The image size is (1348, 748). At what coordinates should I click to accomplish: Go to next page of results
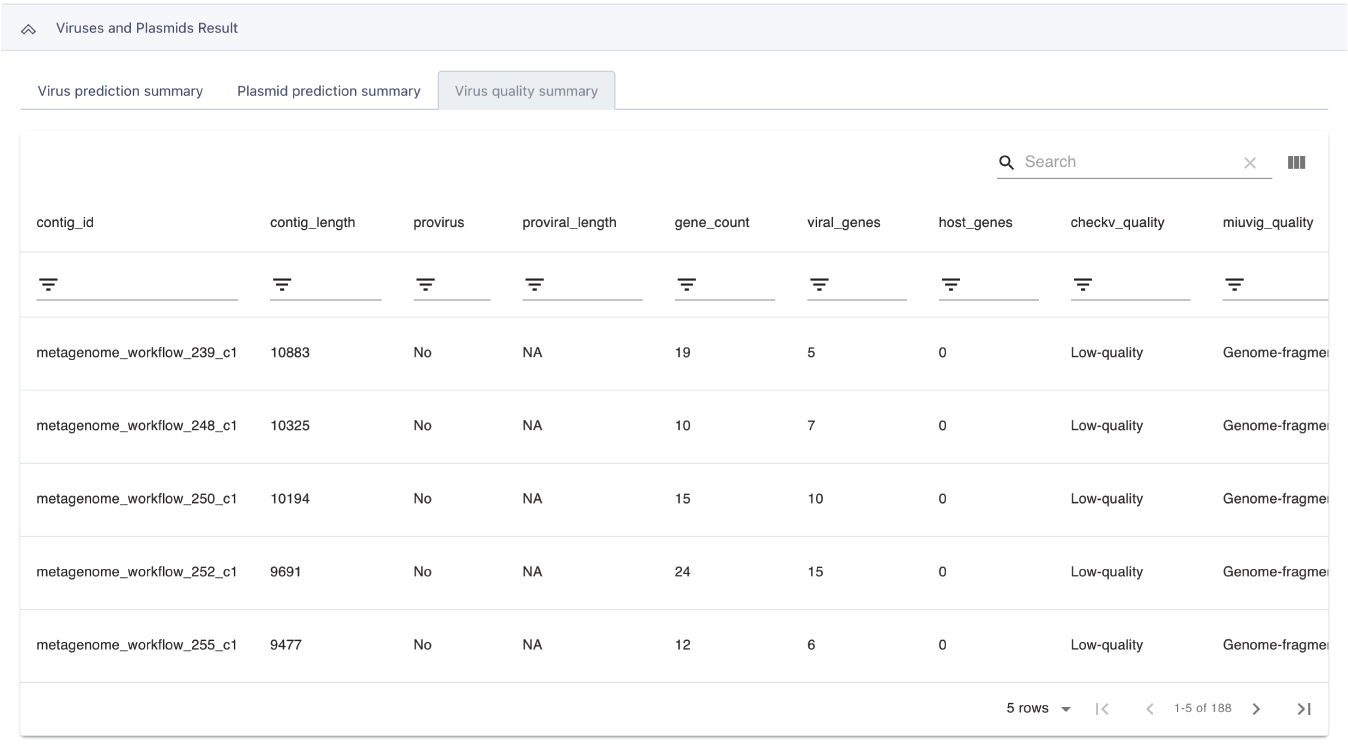coord(1256,709)
